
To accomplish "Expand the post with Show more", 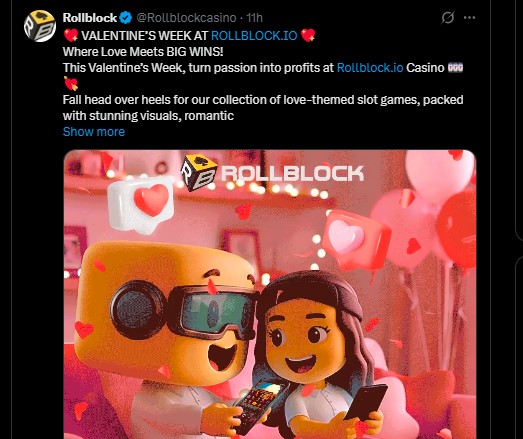I will tap(94, 132).
